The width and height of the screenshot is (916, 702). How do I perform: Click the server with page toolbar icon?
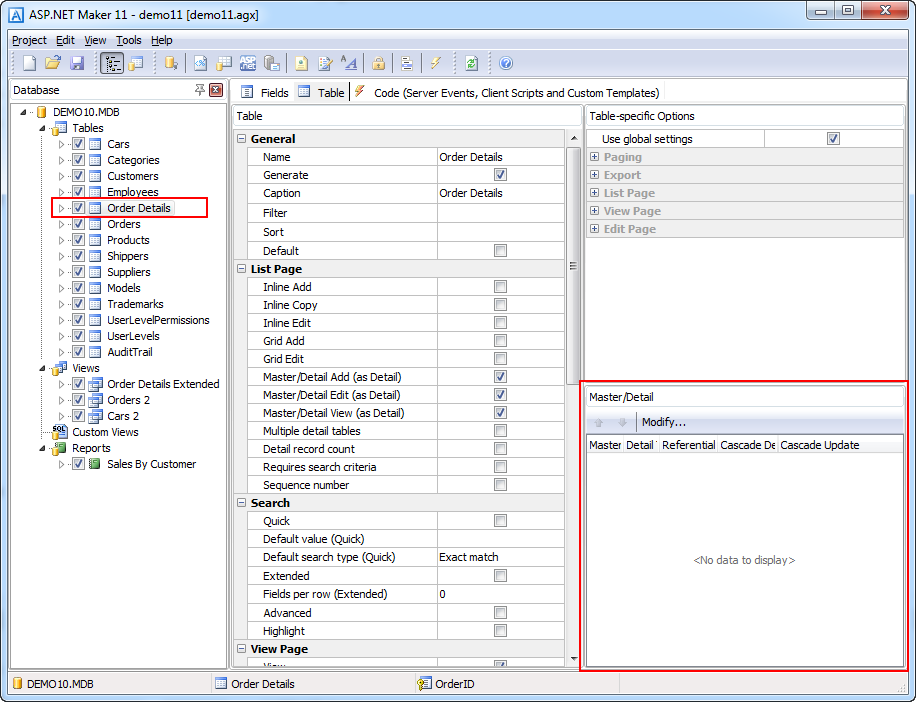[272, 63]
